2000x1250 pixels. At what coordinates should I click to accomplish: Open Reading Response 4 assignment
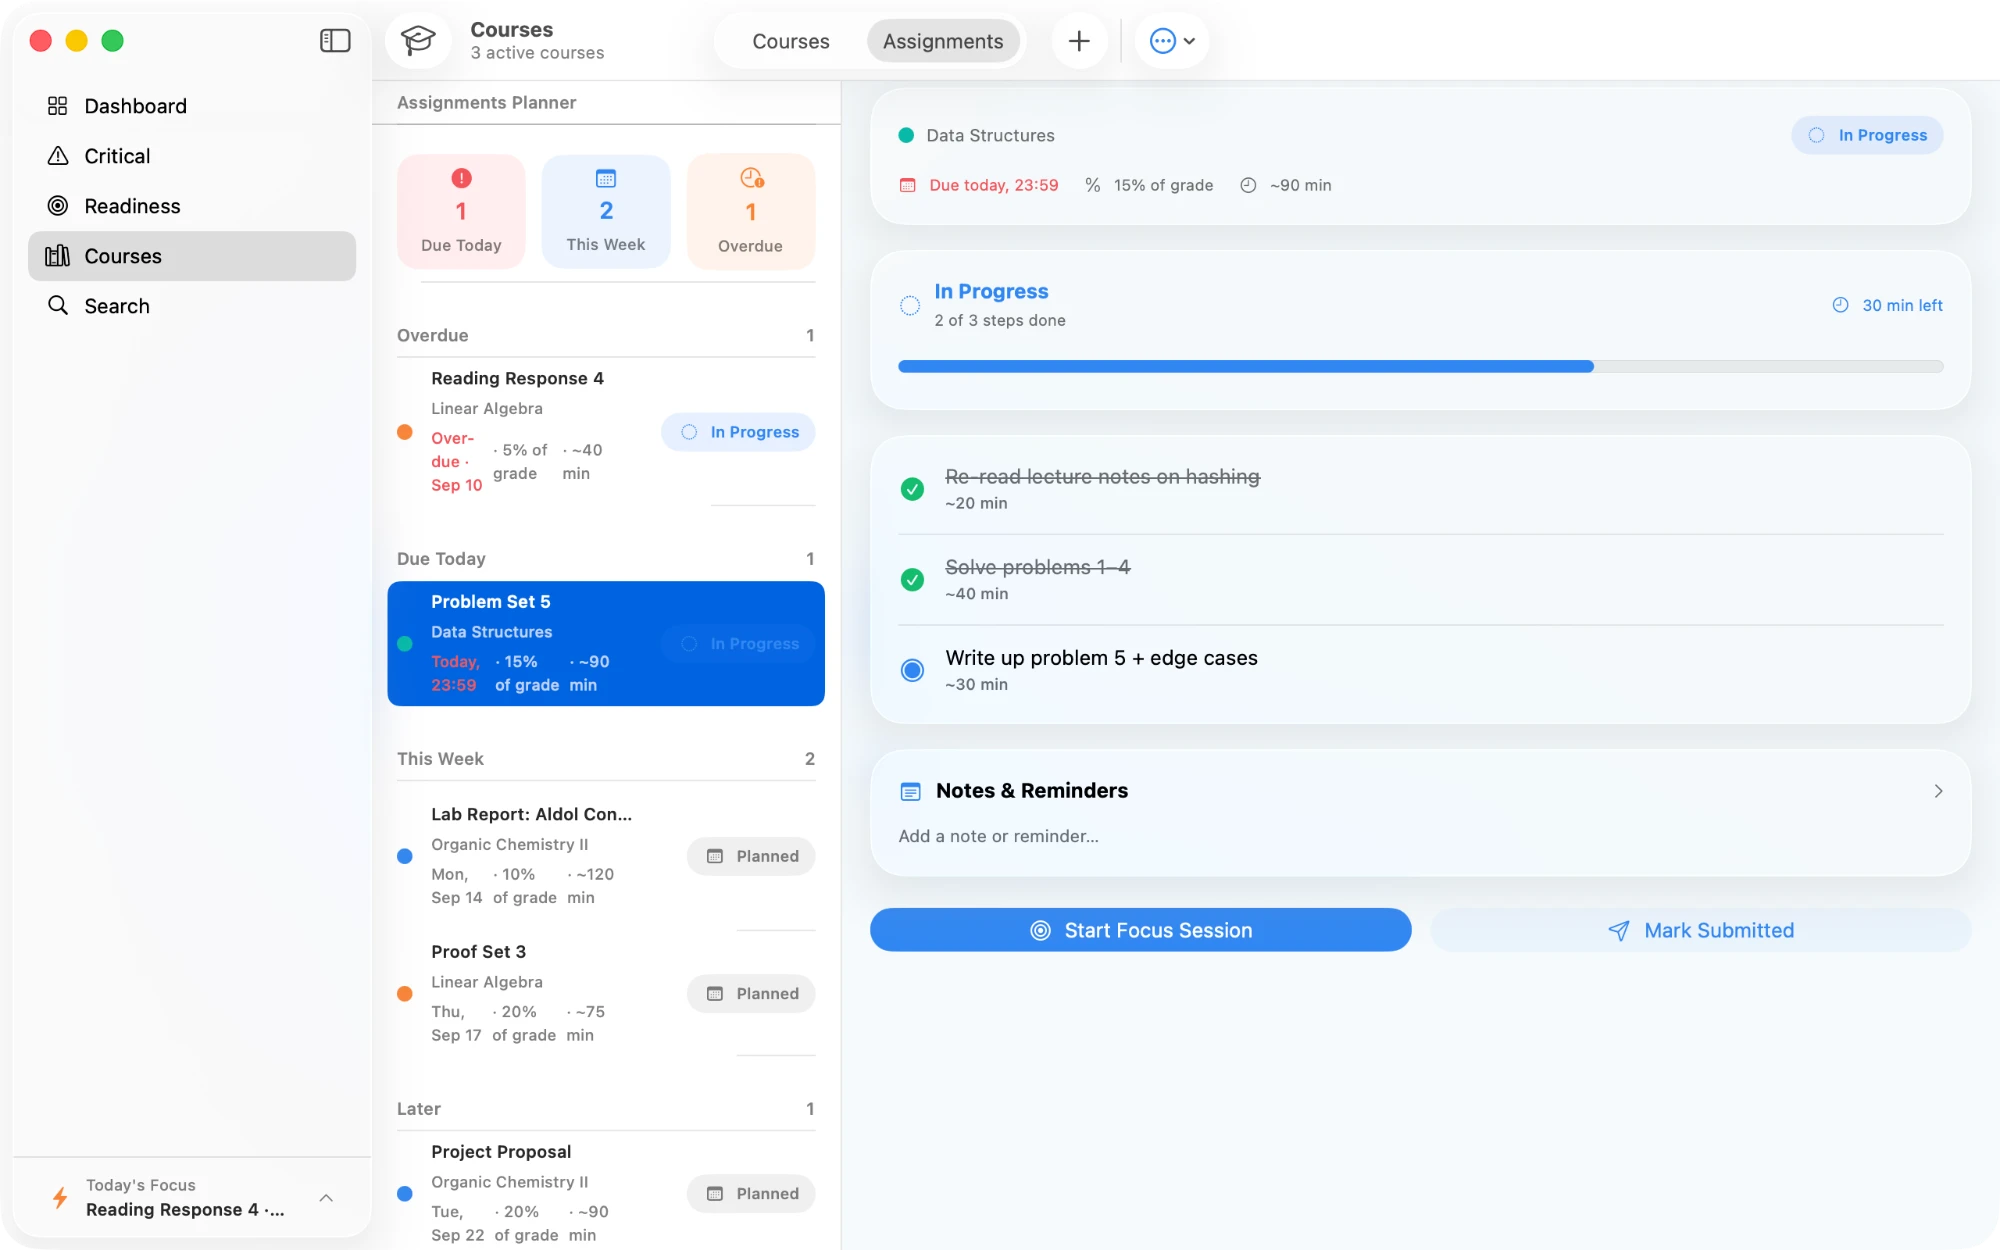click(606, 432)
